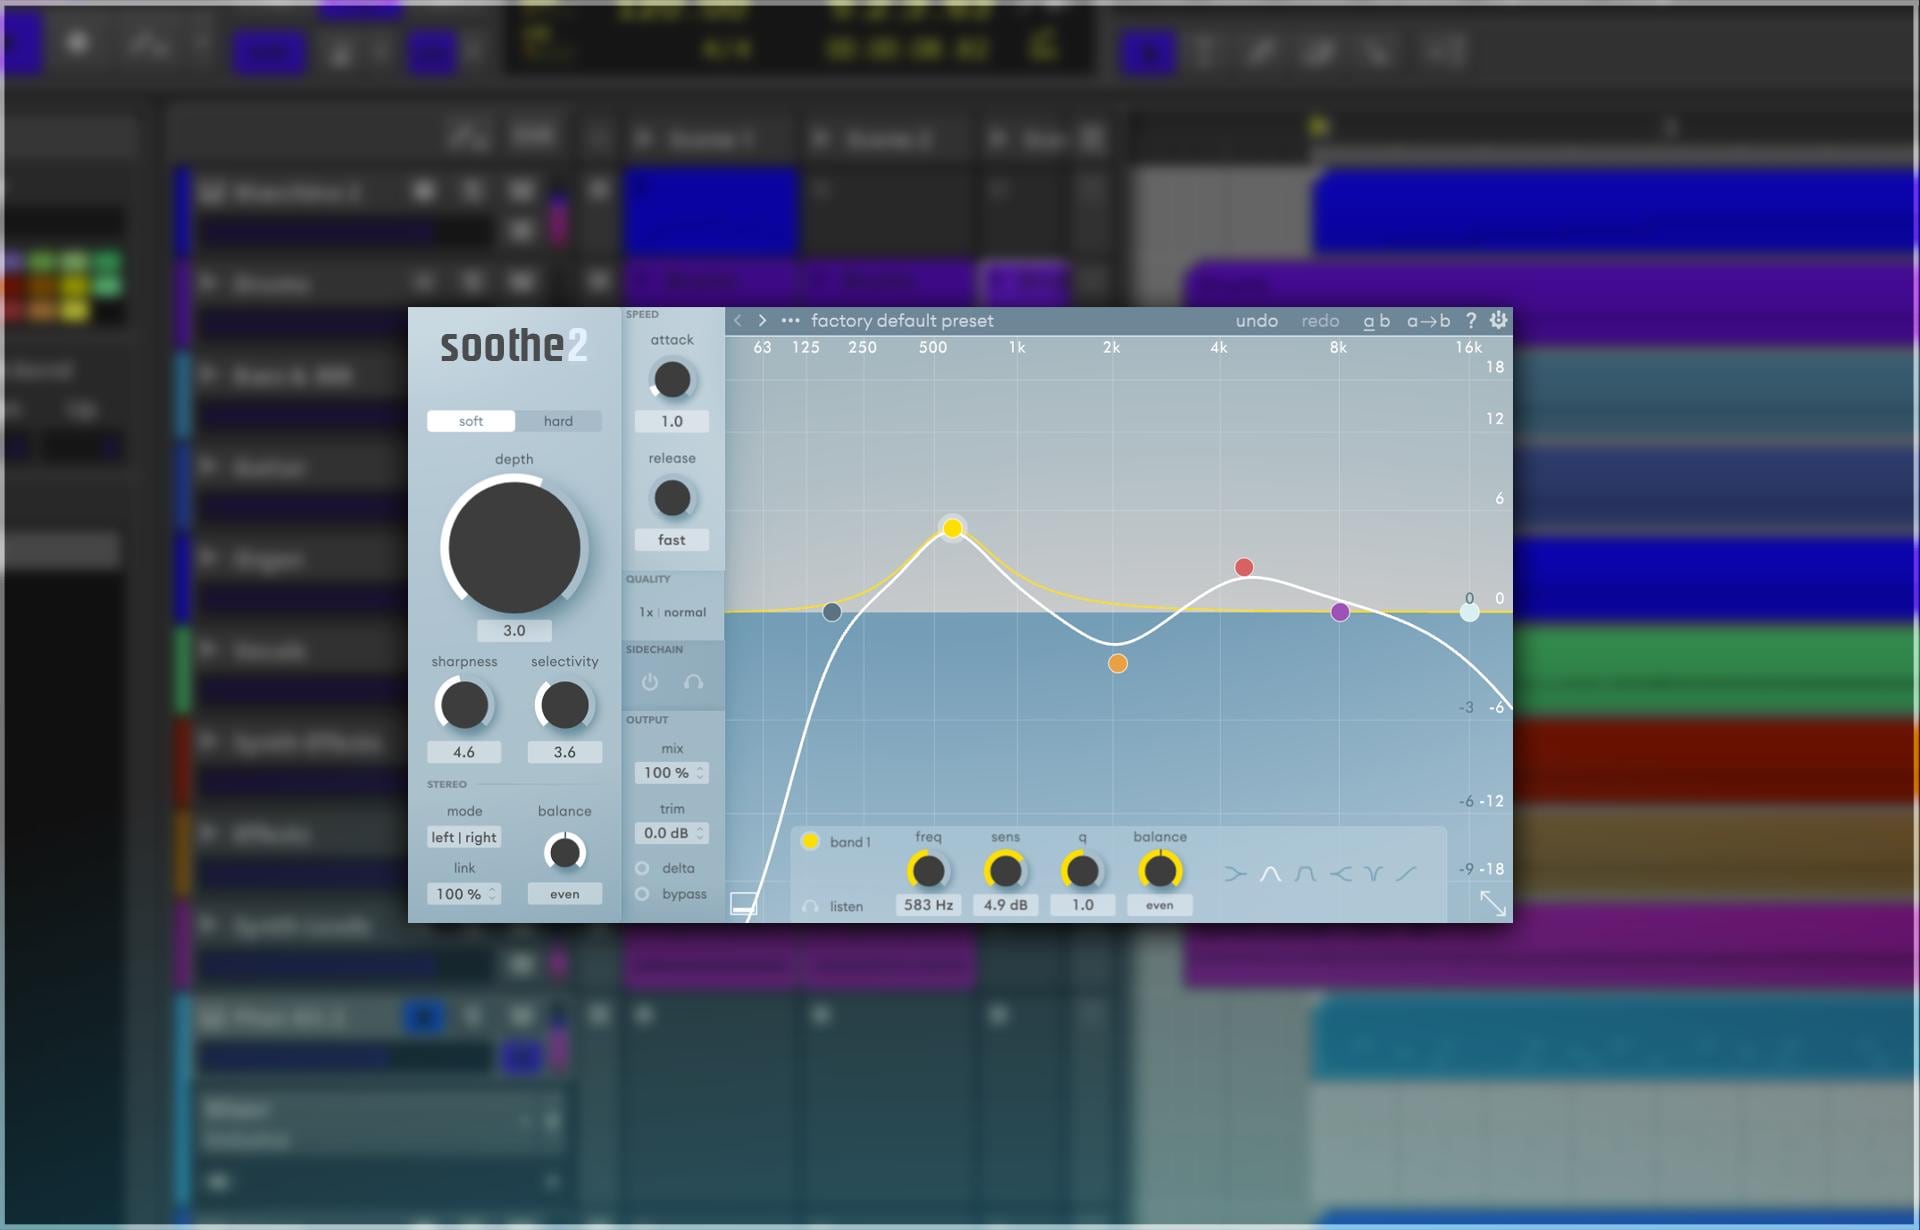
Task: Select the low-cut filter shape icon
Action: pos(1236,874)
